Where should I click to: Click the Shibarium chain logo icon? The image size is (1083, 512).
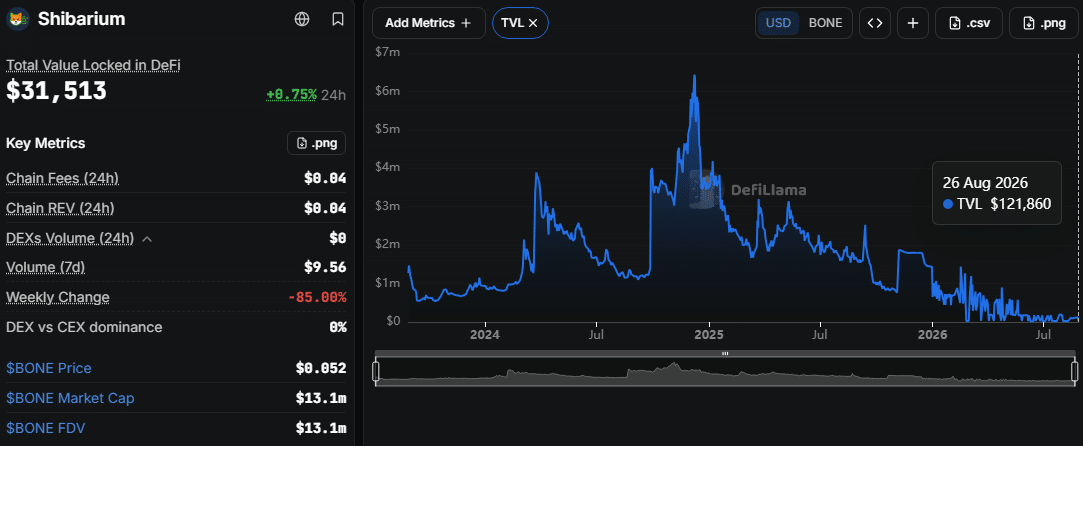point(17,19)
